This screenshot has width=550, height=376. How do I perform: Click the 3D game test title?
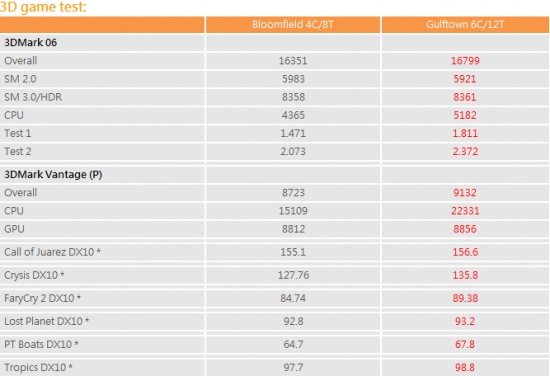coord(43,7)
